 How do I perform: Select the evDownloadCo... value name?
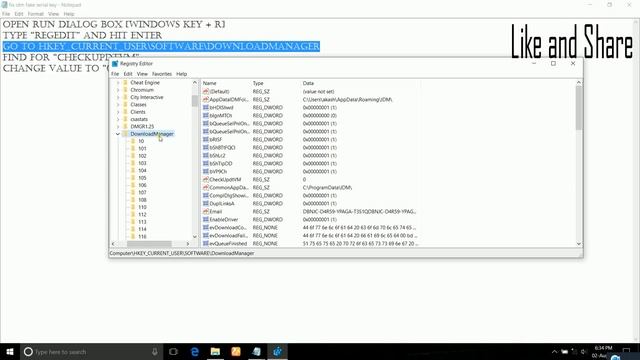228,227
